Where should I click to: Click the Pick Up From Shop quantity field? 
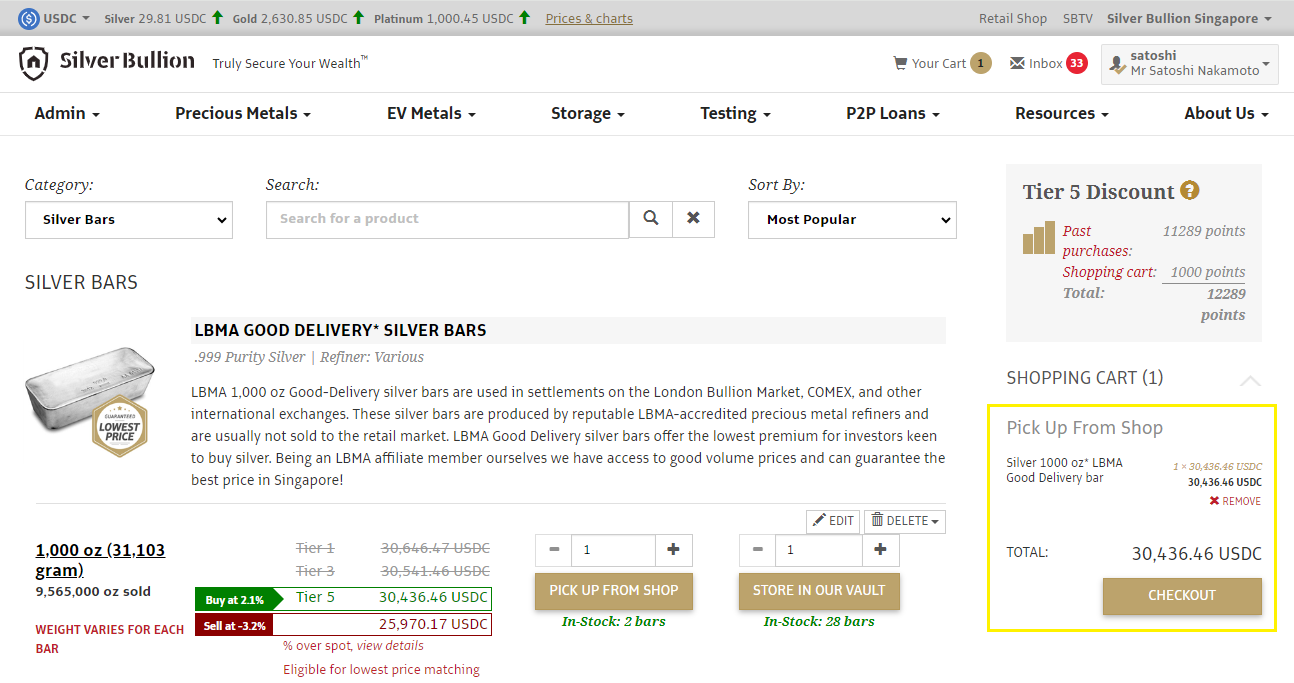coord(613,550)
